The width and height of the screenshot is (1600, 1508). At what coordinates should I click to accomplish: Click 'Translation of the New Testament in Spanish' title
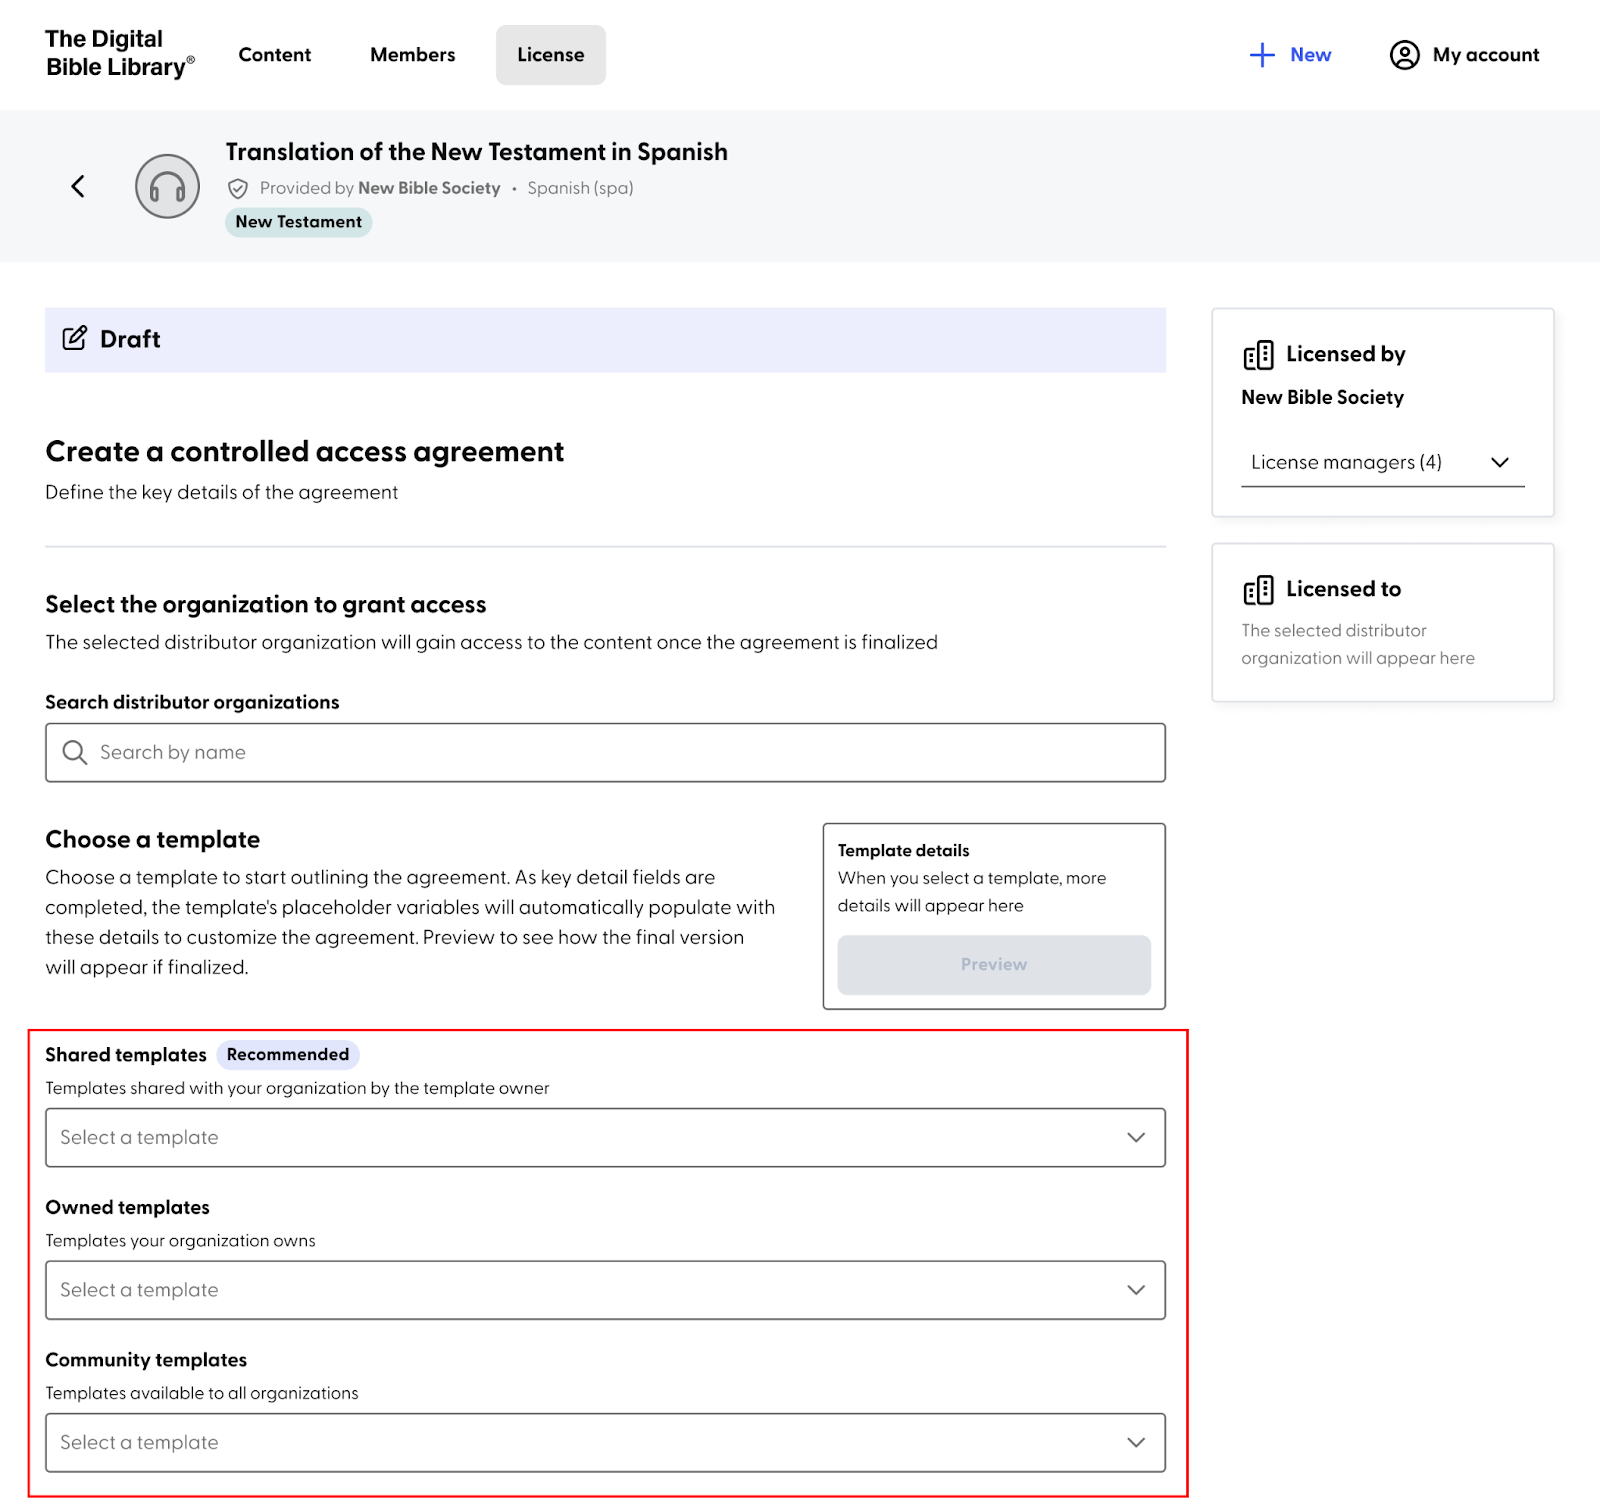click(x=477, y=152)
